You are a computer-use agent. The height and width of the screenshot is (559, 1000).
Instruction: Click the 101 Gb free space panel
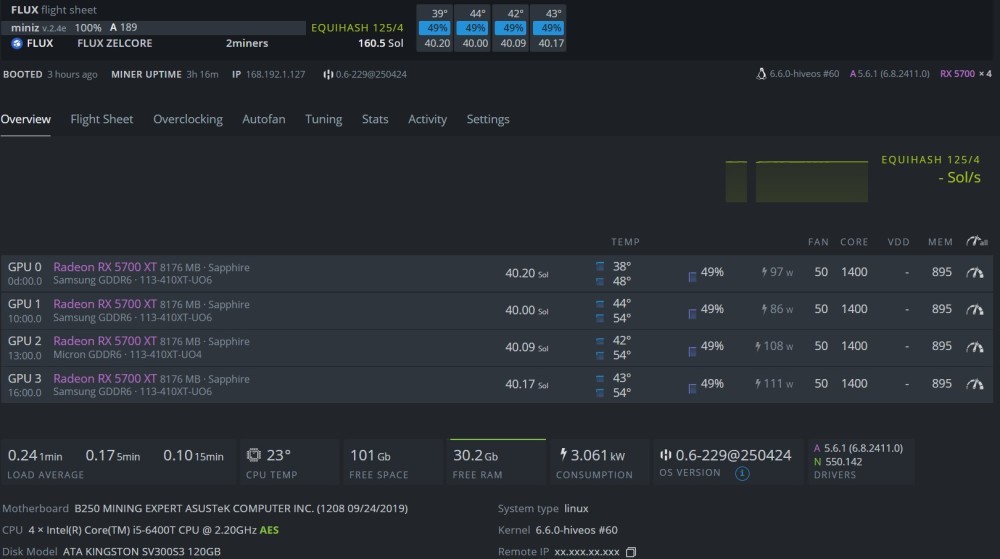tap(394, 463)
